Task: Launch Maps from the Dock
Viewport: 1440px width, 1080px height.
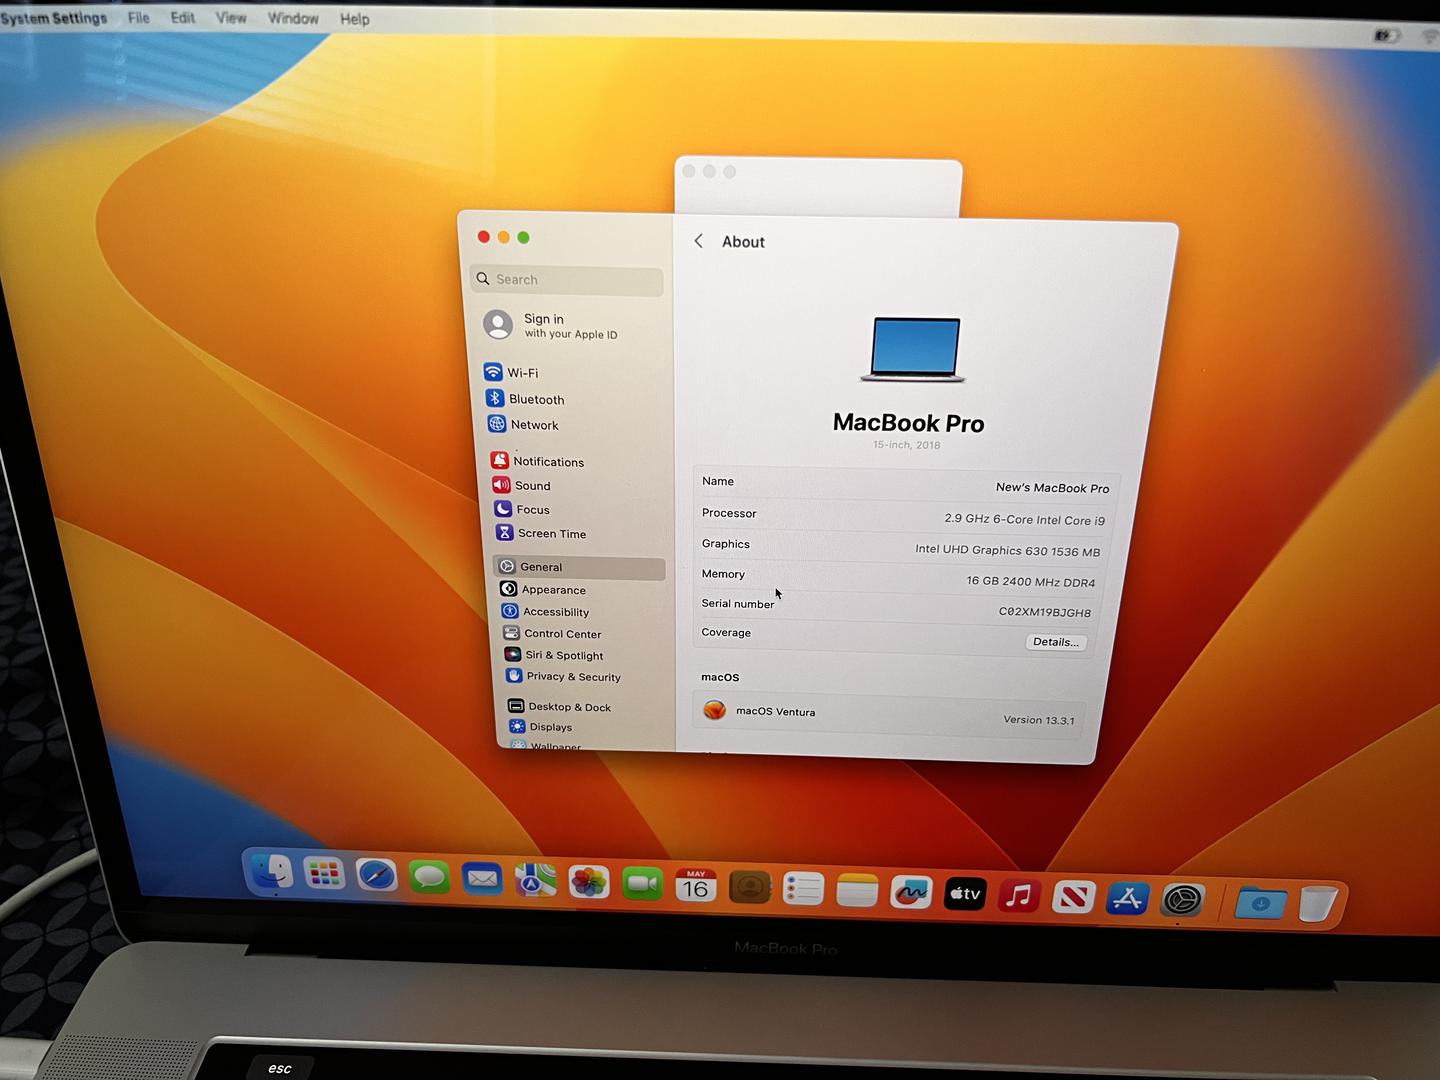Action: click(535, 881)
